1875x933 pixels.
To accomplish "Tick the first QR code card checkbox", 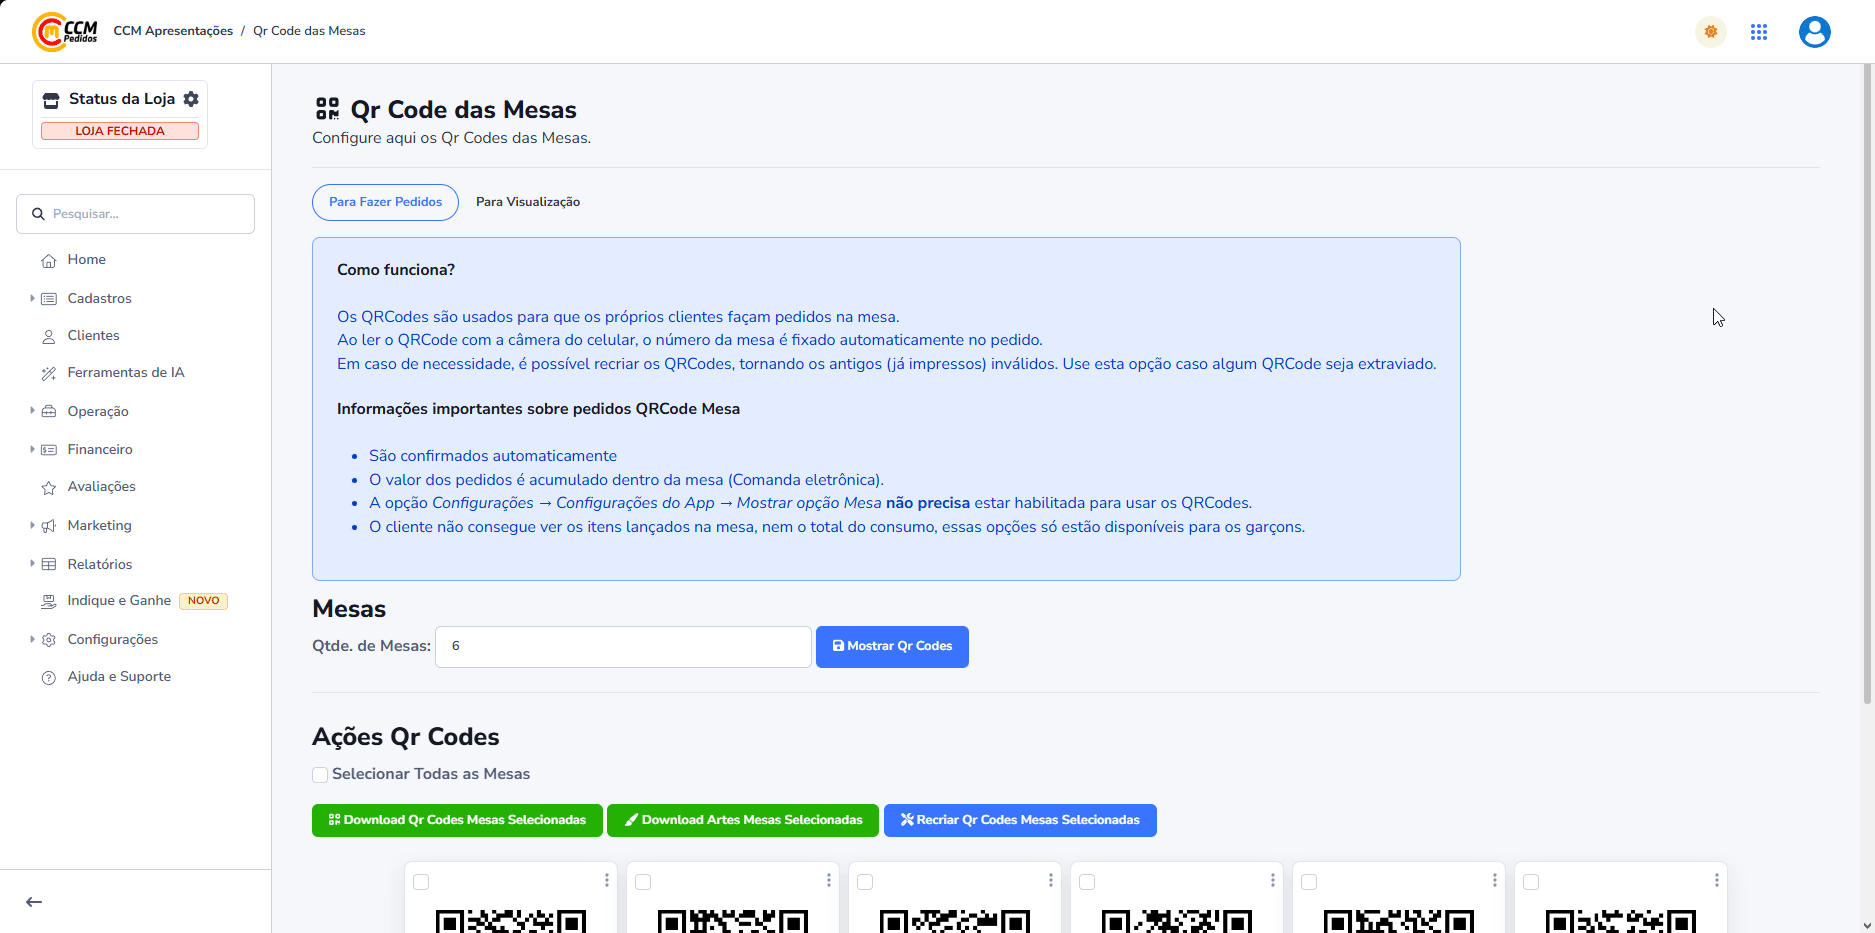I will click(421, 882).
